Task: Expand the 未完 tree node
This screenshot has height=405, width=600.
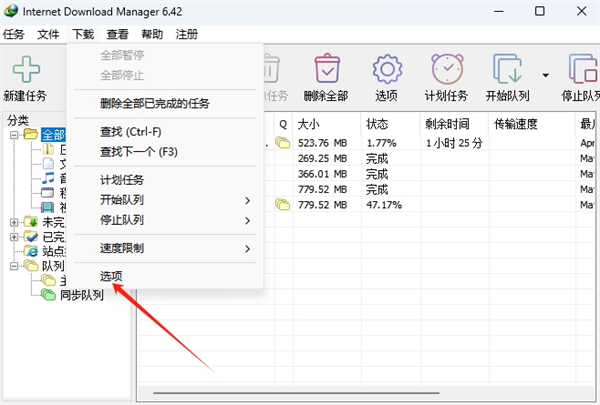Action: (14, 222)
